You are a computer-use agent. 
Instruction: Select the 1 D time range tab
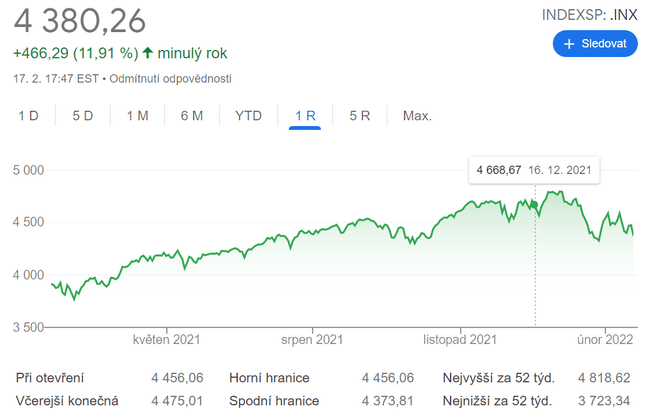tap(28, 116)
